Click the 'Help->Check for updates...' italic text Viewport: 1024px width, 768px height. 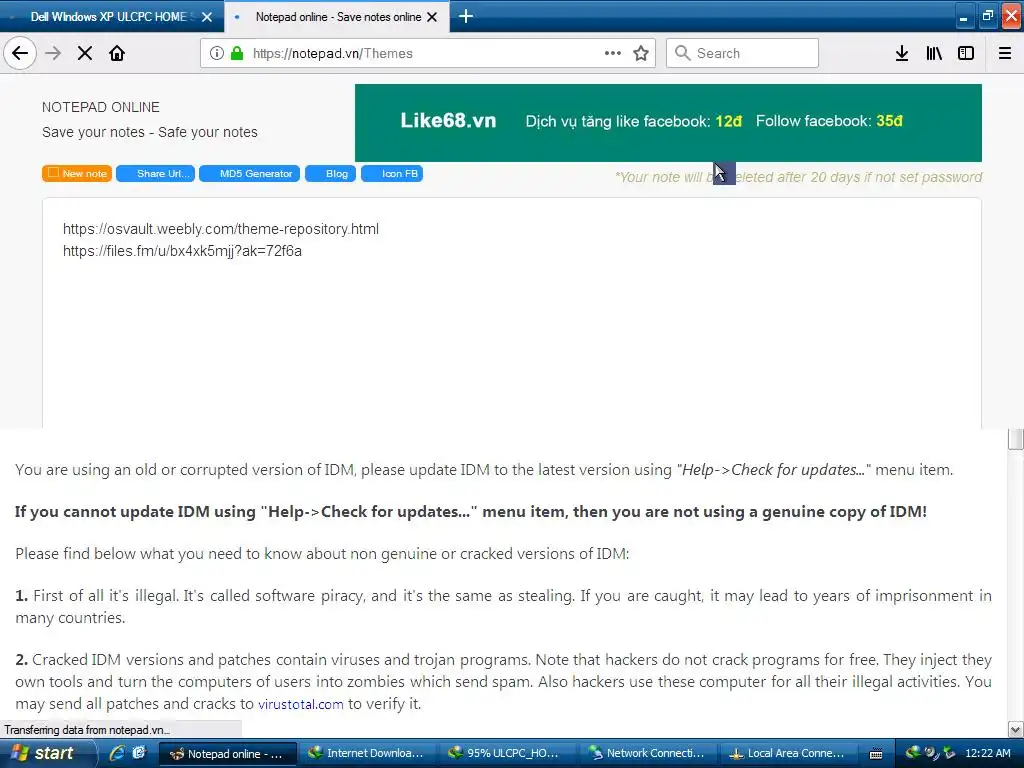click(773, 470)
